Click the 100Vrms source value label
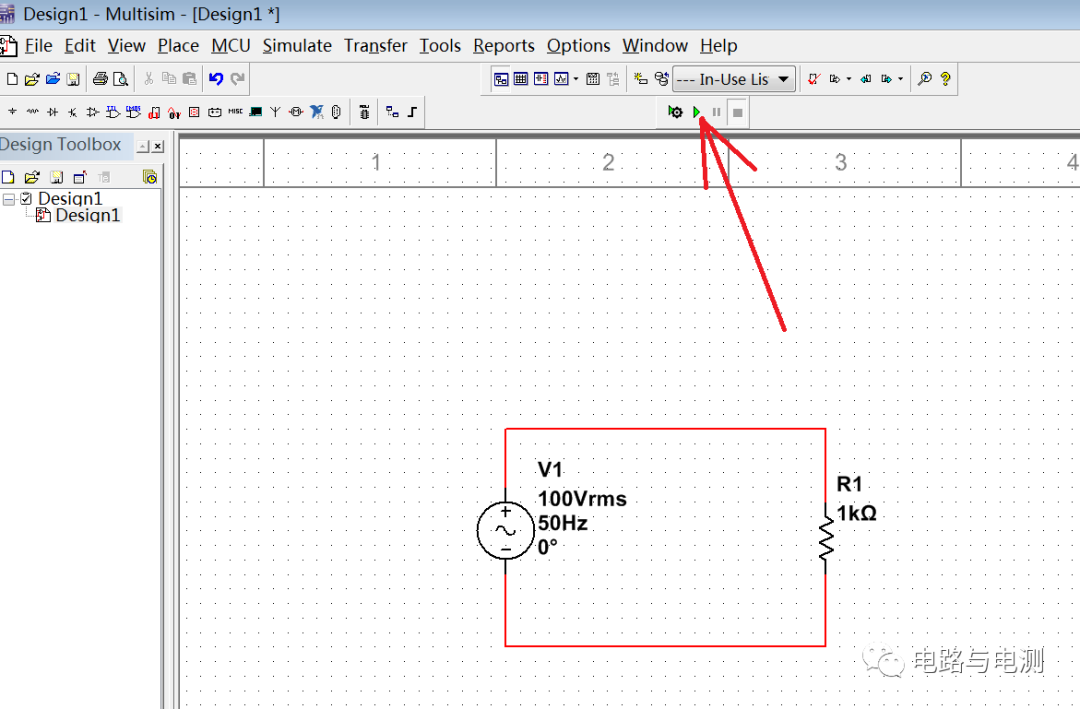This screenshot has width=1080, height=709. click(x=582, y=499)
